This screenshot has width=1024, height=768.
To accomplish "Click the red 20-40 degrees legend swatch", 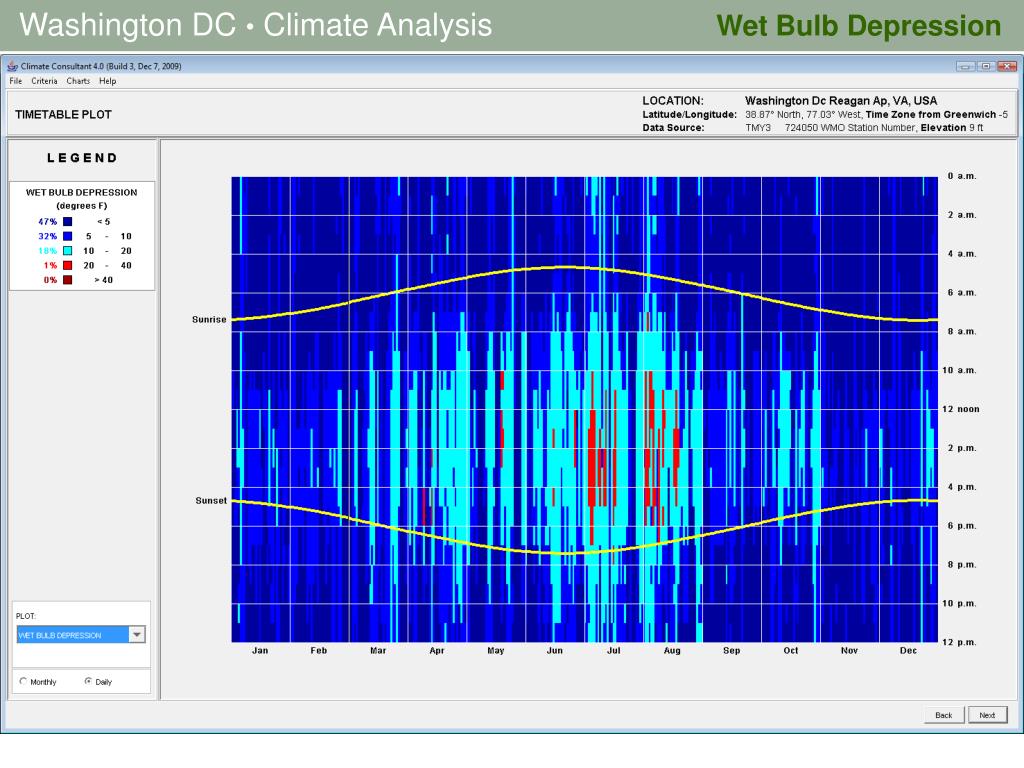I will click(67, 266).
